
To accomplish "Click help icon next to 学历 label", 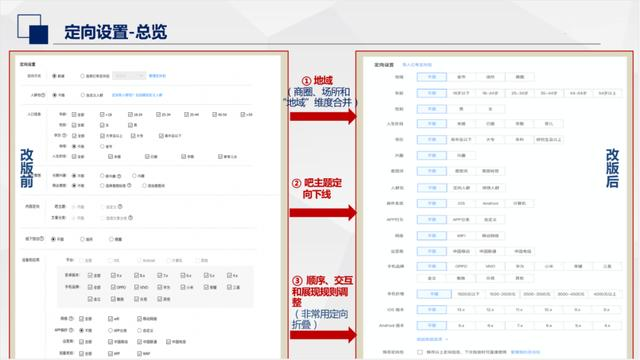I will point(64,135).
